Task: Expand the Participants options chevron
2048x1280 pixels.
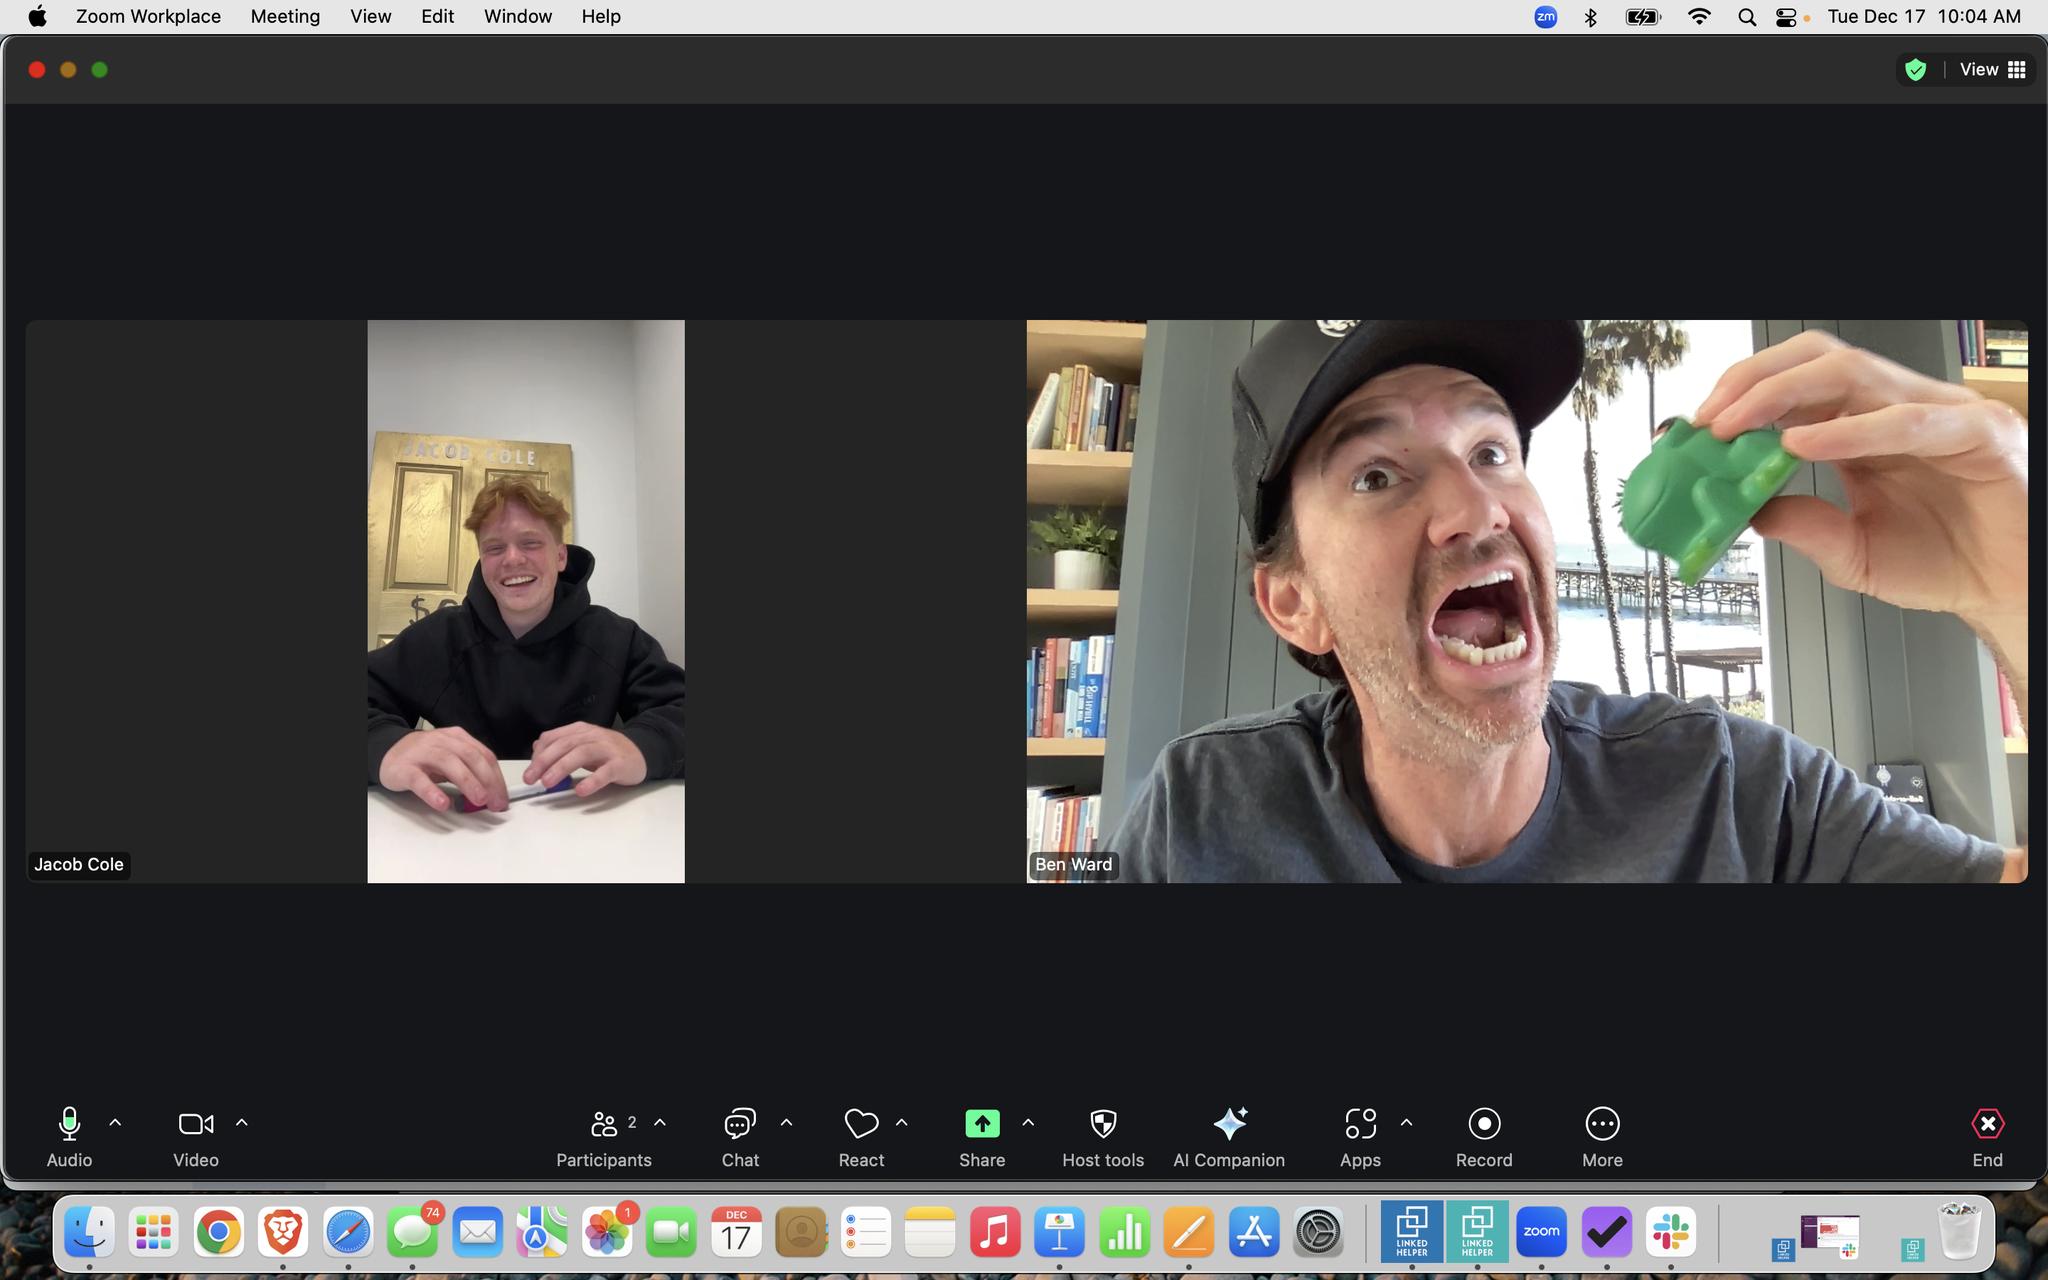Action: tap(660, 1123)
